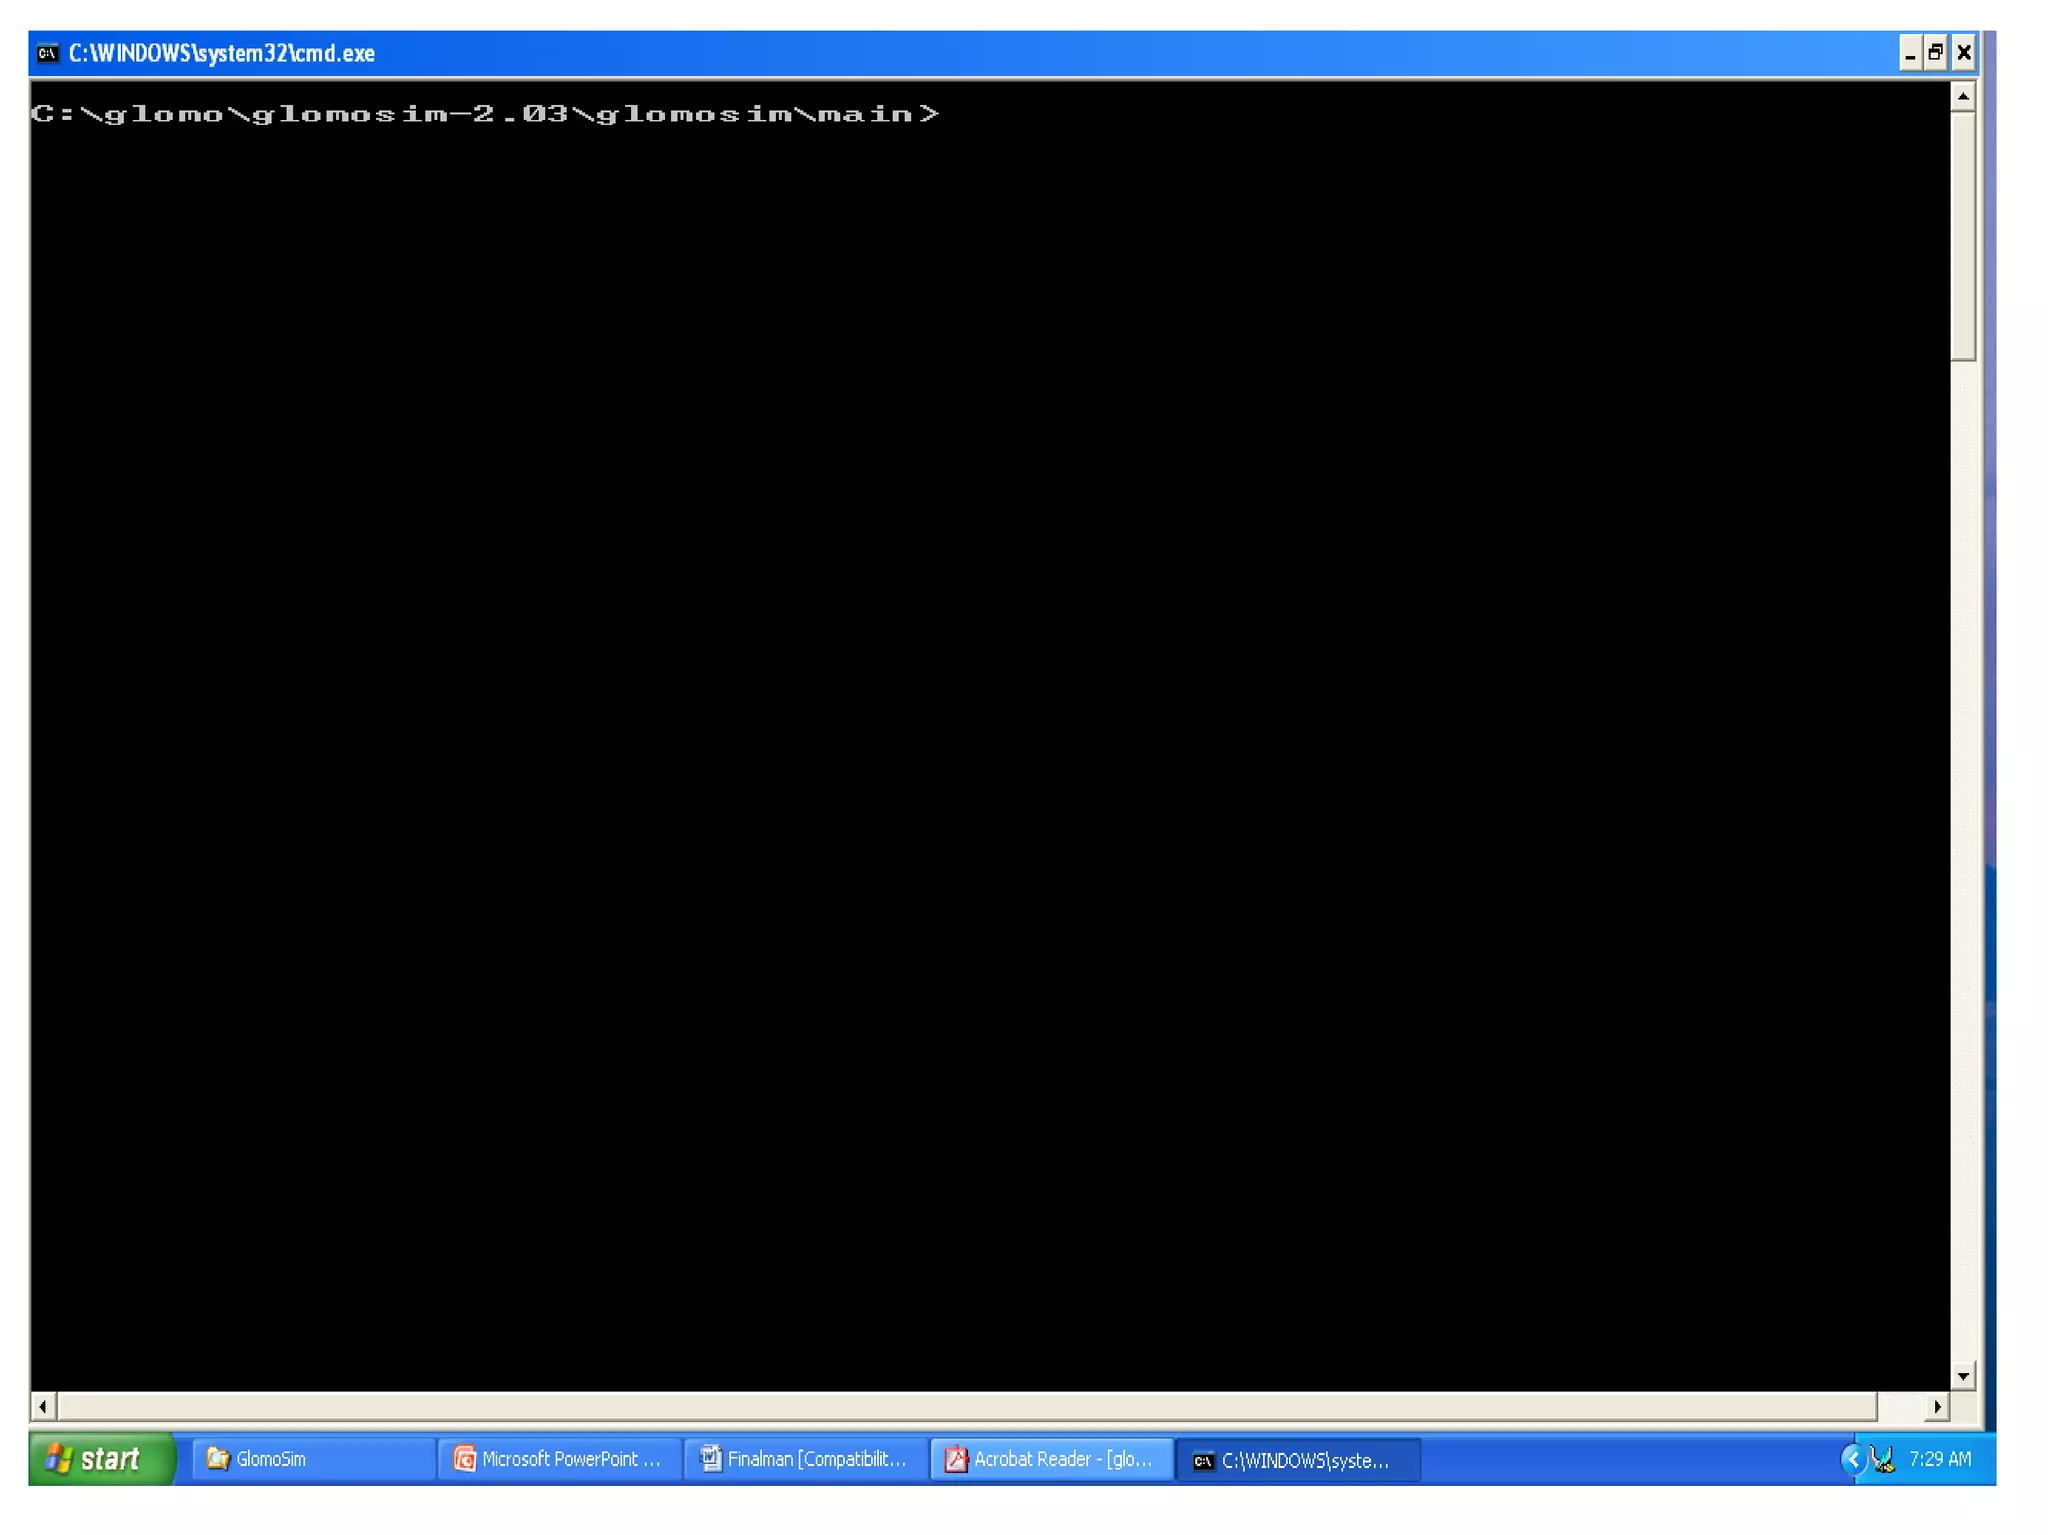The height and width of the screenshot is (1535, 2048).
Task: Expand hidden system tray icons chevron
Action: [1852, 1459]
